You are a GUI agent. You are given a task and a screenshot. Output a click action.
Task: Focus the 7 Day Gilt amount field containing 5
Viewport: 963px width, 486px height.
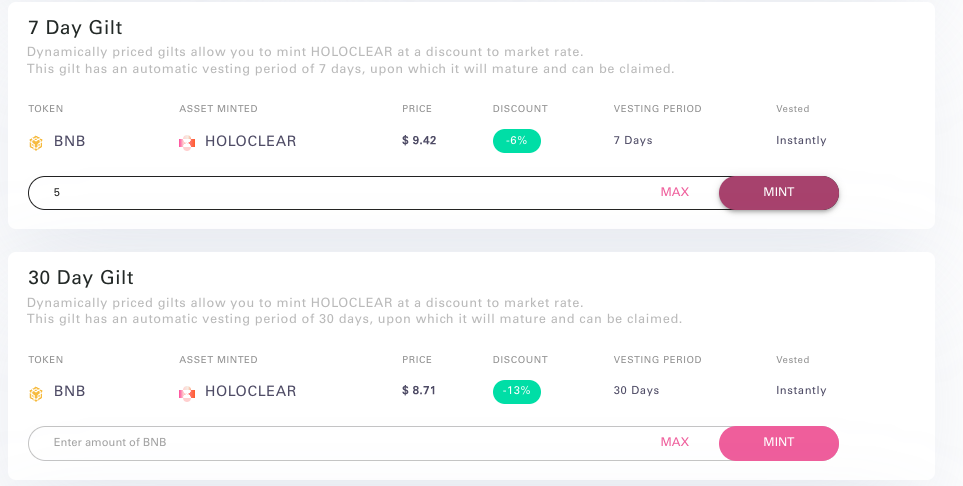click(x=340, y=192)
